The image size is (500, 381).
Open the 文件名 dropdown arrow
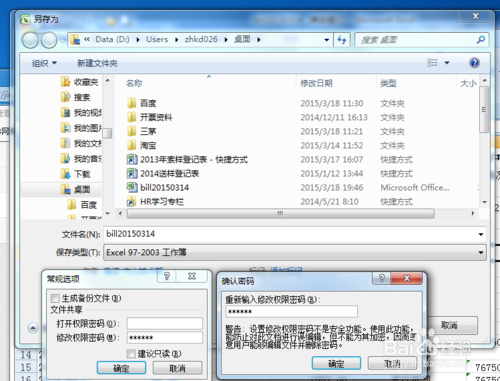click(481, 234)
